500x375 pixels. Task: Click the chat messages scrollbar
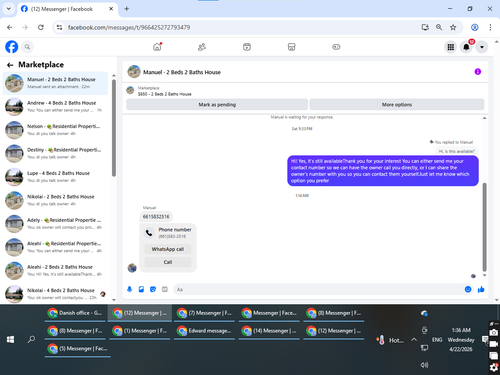pyautogui.click(x=484, y=227)
